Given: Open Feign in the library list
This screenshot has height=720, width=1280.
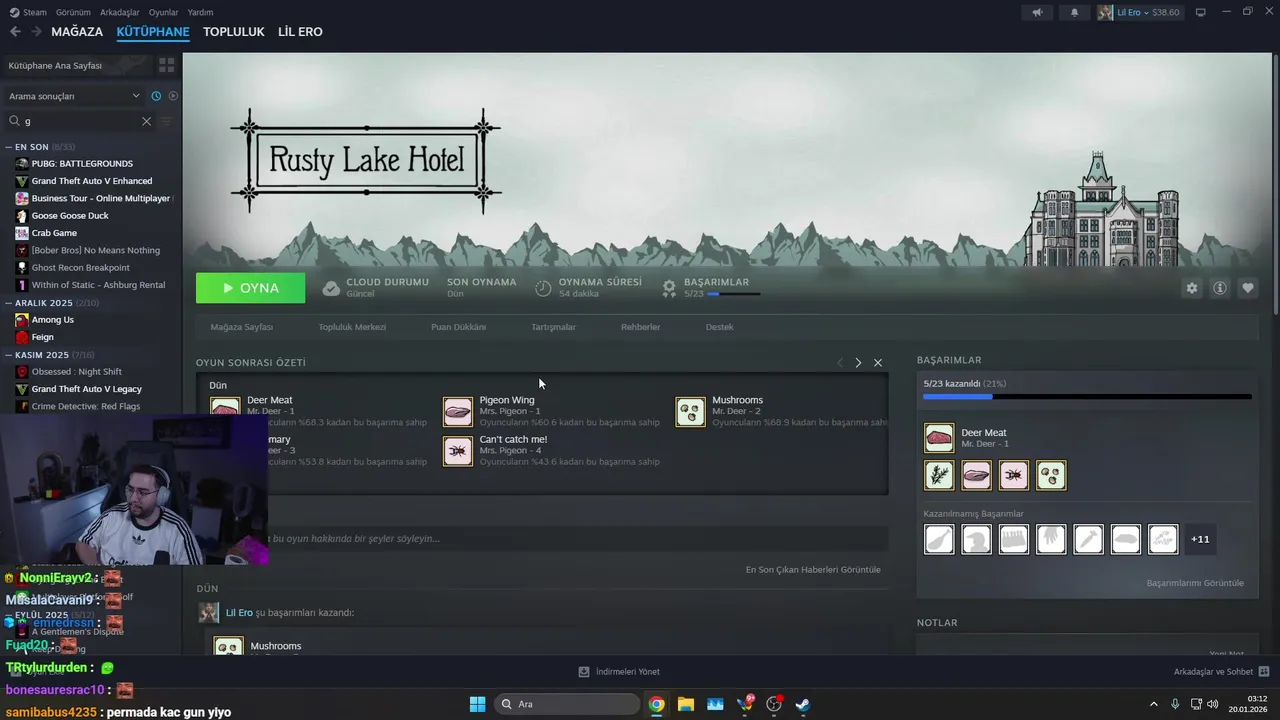Looking at the screenshot, I should coord(42,337).
